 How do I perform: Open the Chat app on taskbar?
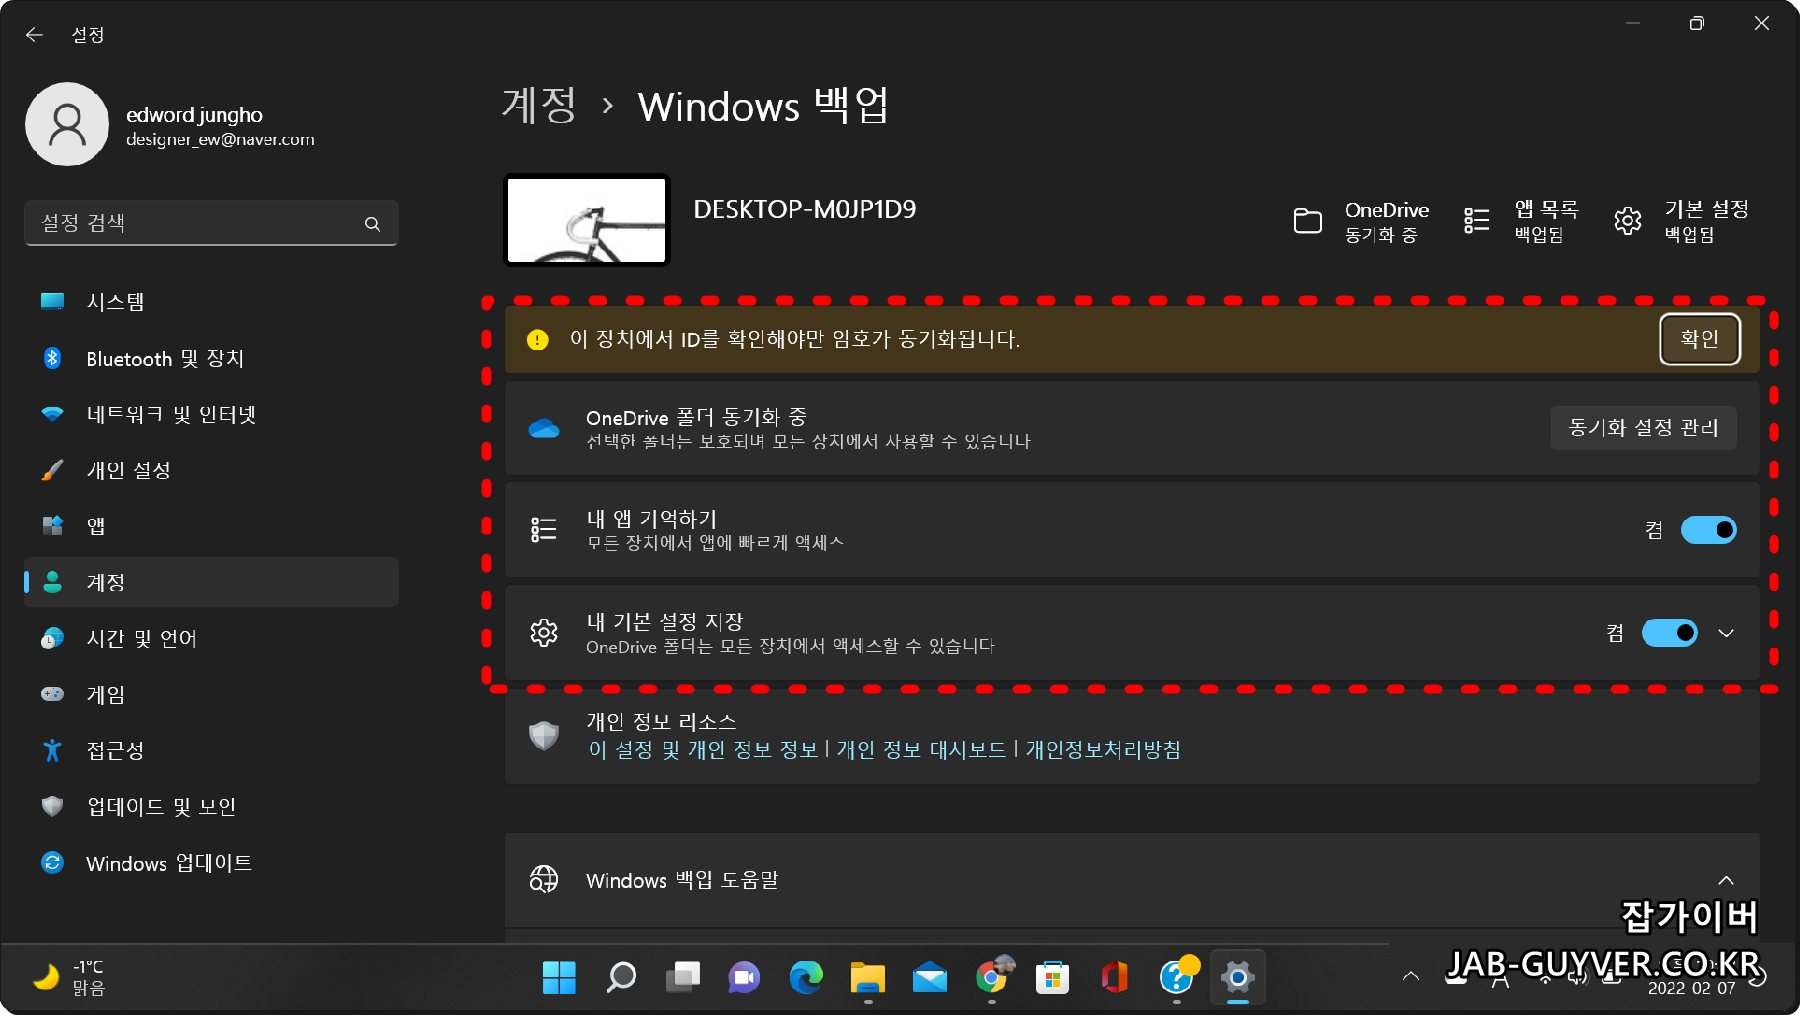pyautogui.click(x=744, y=977)
